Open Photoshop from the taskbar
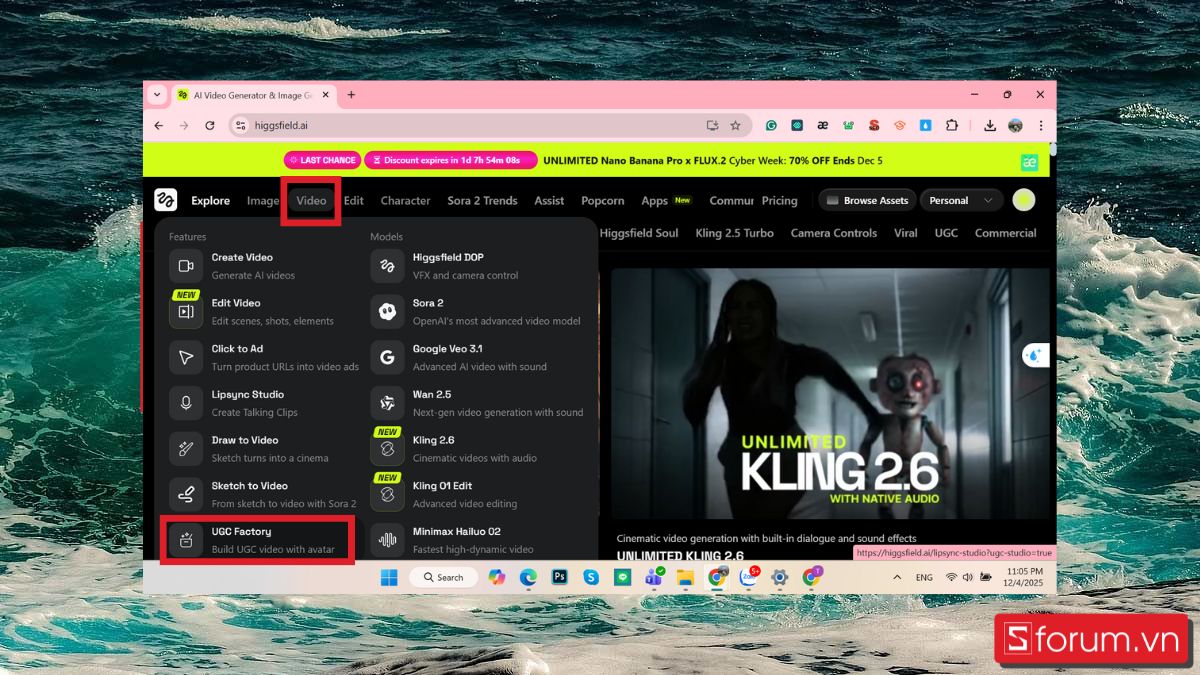This screenshot has height=675, width=1200. point(560,577)
